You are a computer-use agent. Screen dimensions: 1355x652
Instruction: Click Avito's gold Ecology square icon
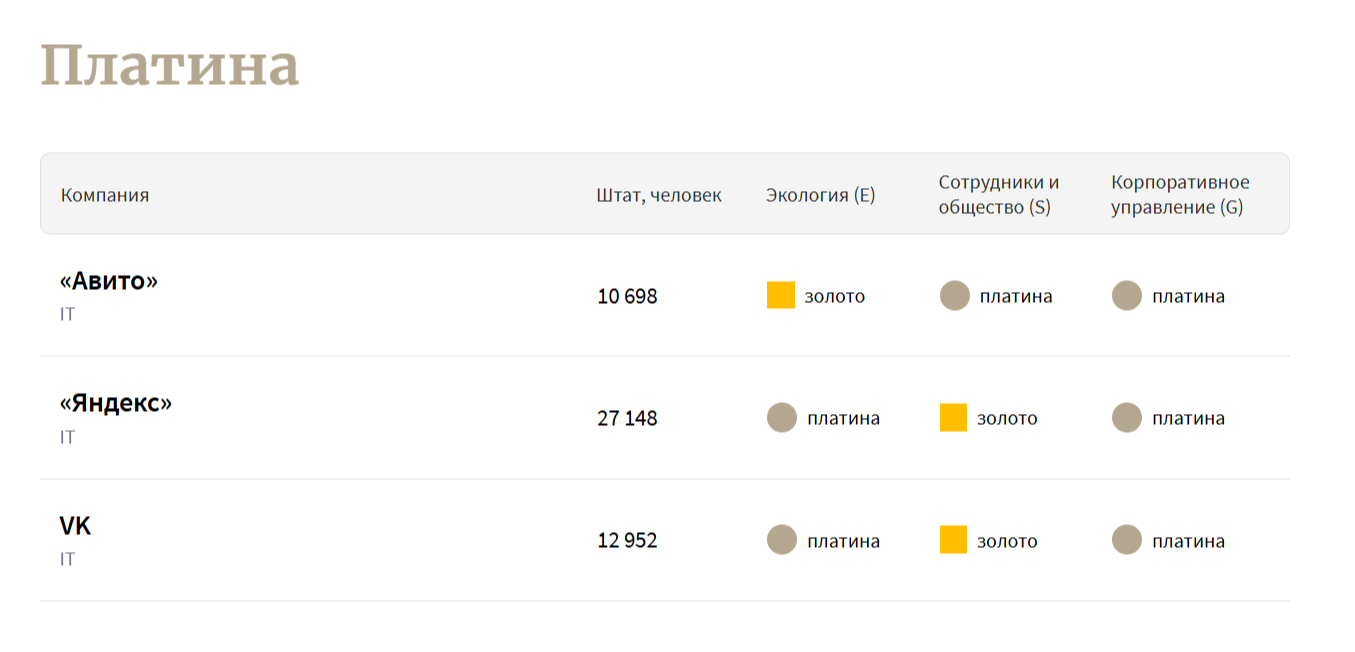(781, 295)
